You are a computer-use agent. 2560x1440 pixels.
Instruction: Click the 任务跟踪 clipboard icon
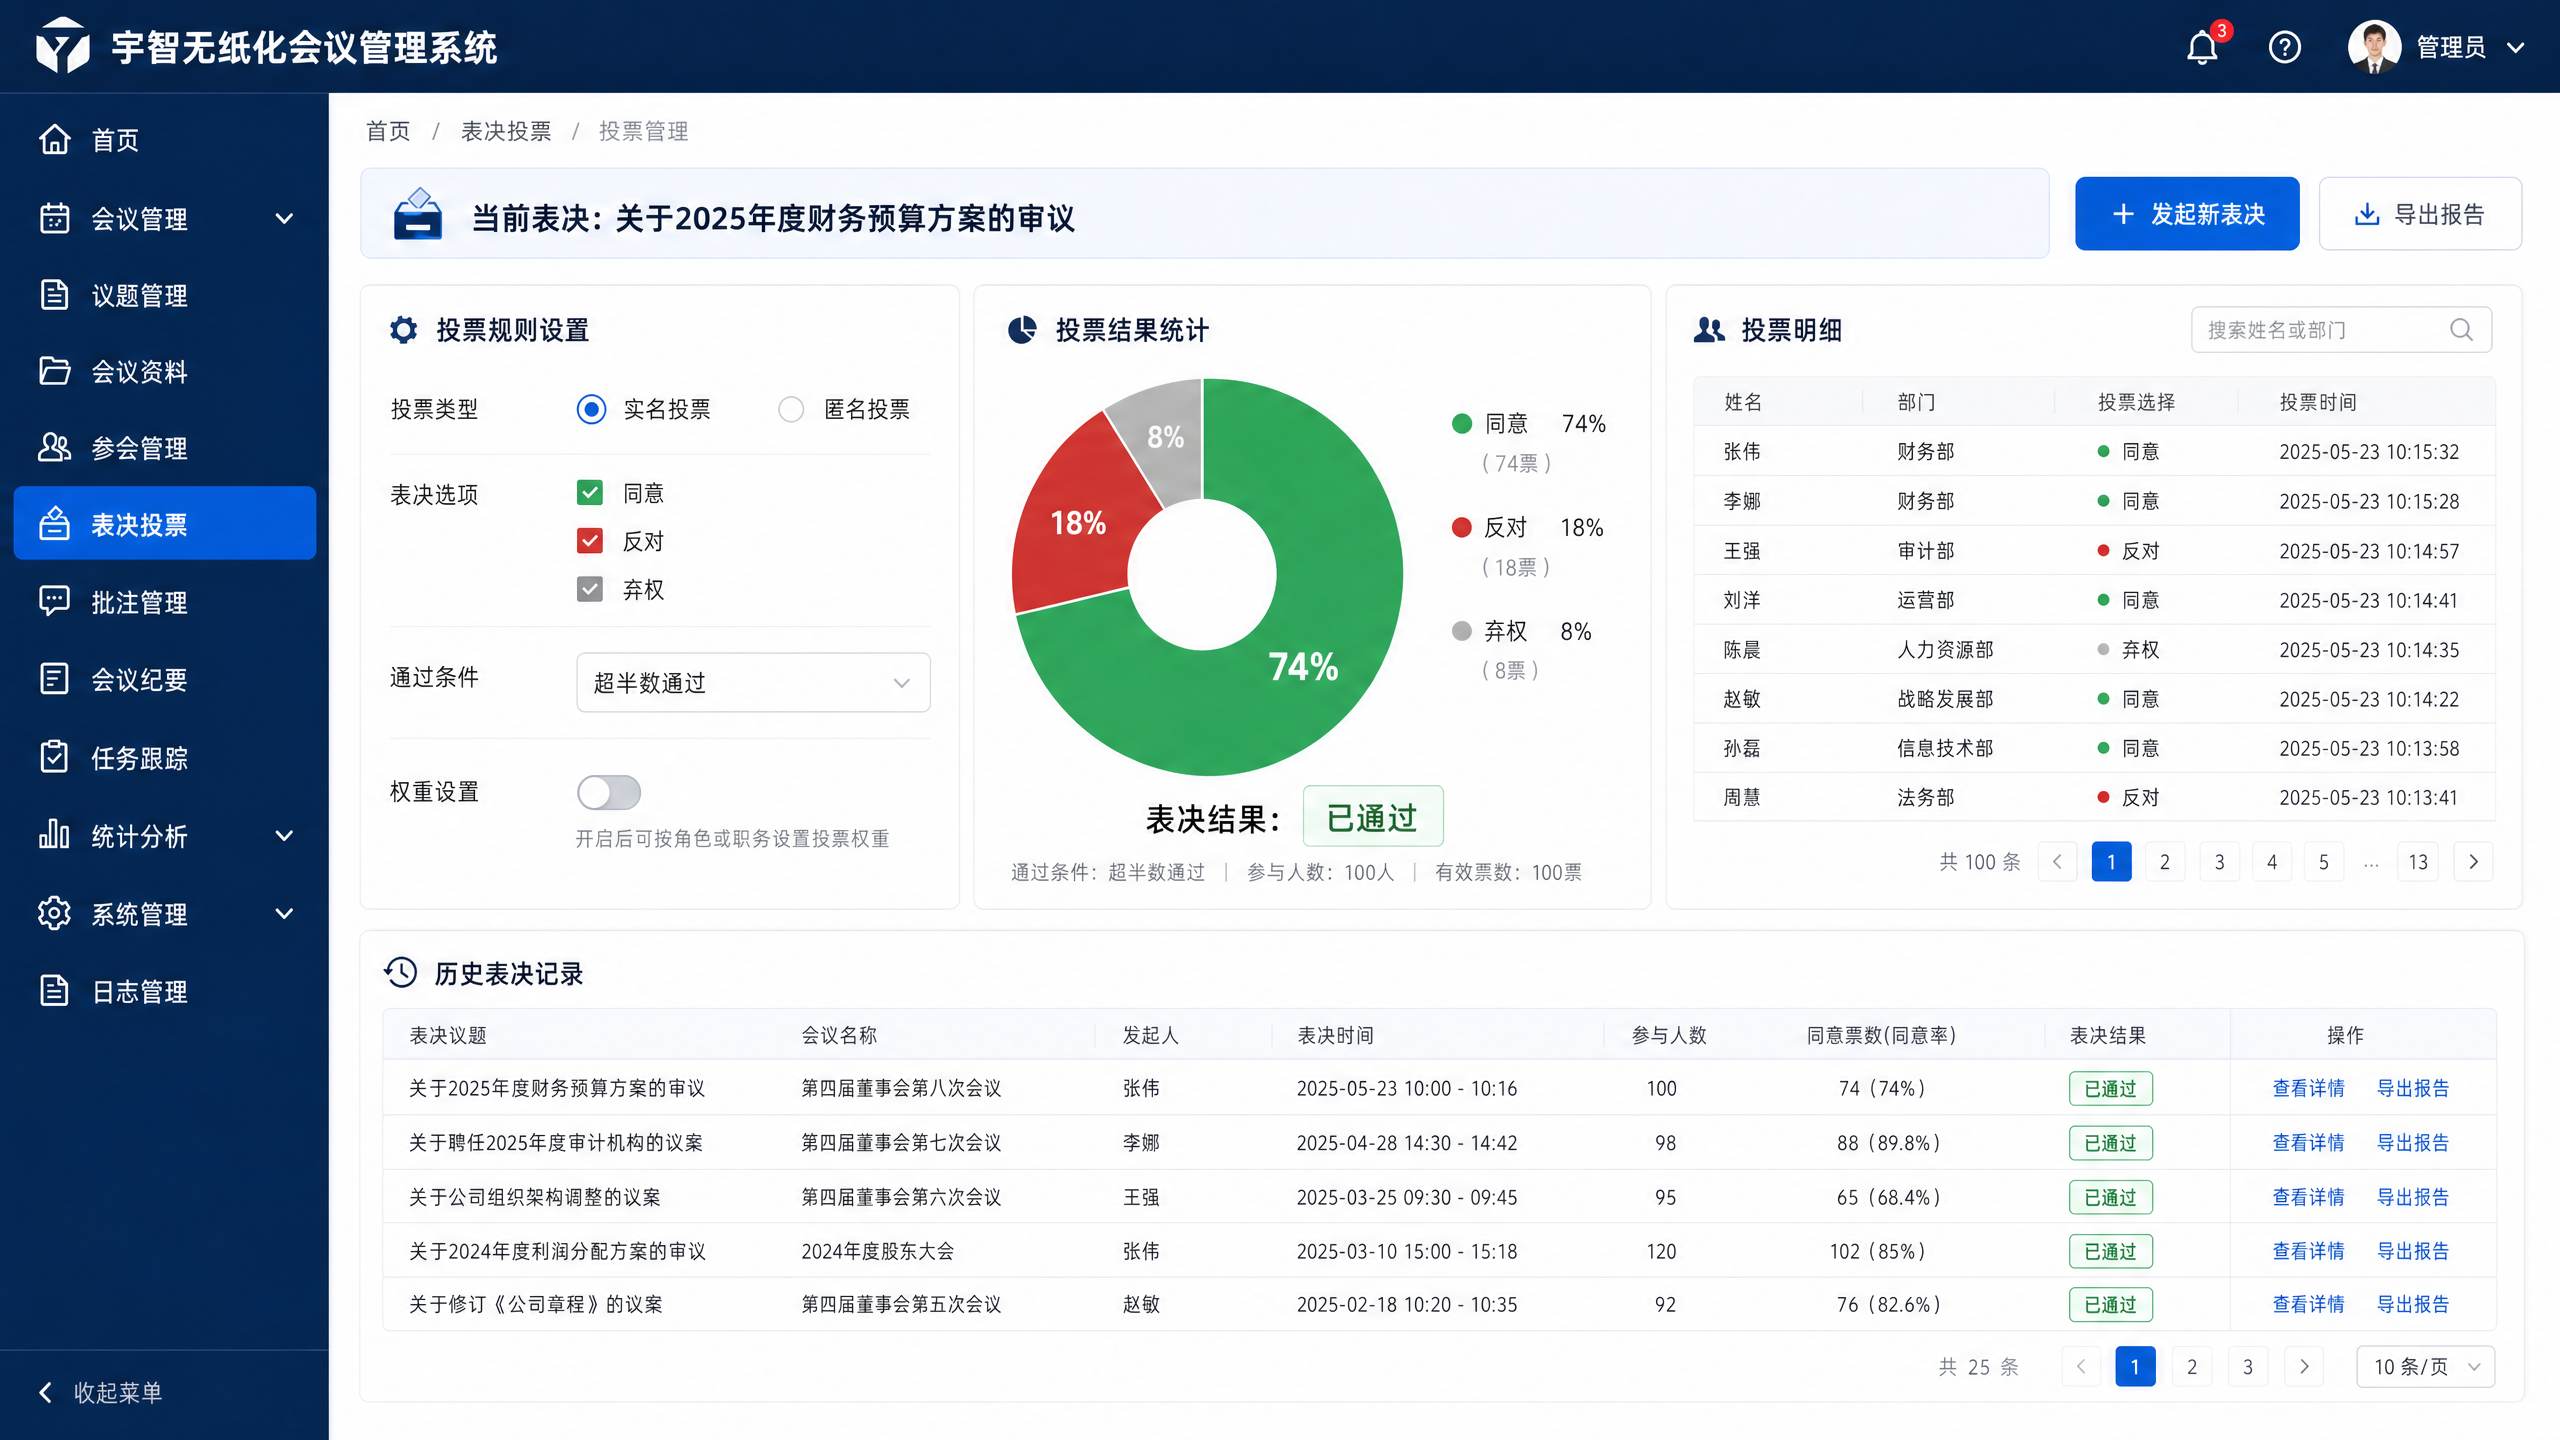coord(55,757)
